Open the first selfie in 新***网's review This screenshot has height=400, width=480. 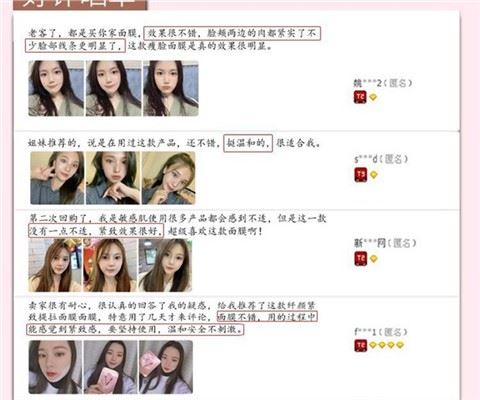click(x=55, y=265)
